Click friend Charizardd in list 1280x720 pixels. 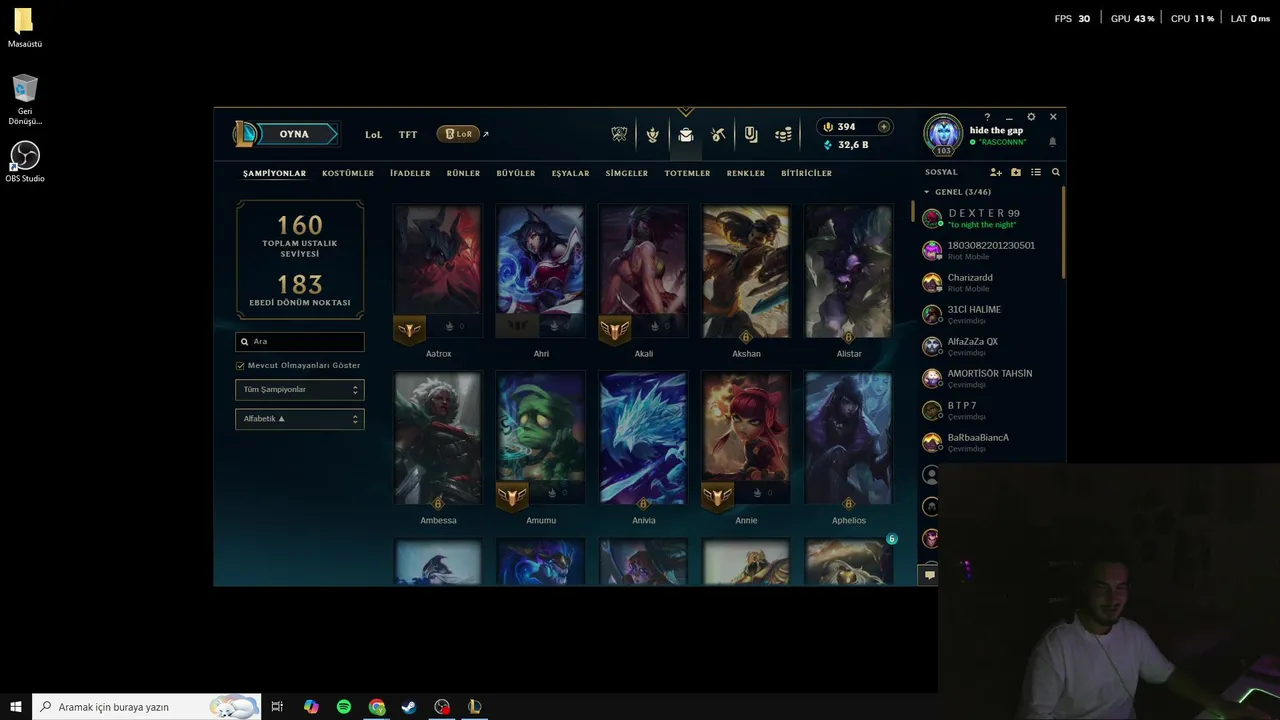(x=990, y=282)
